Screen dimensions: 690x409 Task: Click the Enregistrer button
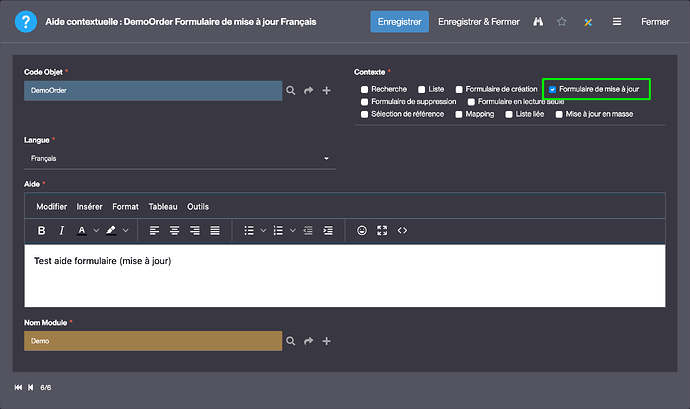(400, 21)
